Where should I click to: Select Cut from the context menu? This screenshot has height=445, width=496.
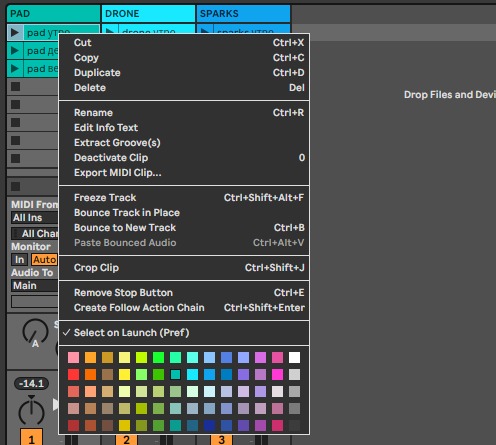tap(184, 43)
